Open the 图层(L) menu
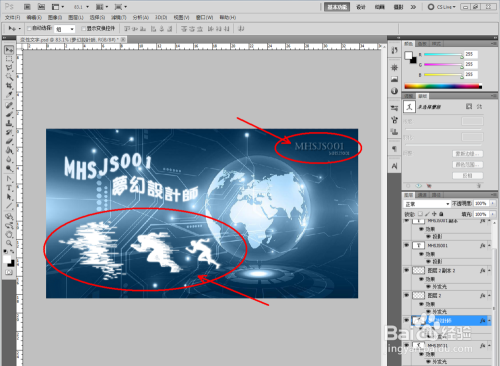 (76, 17)
